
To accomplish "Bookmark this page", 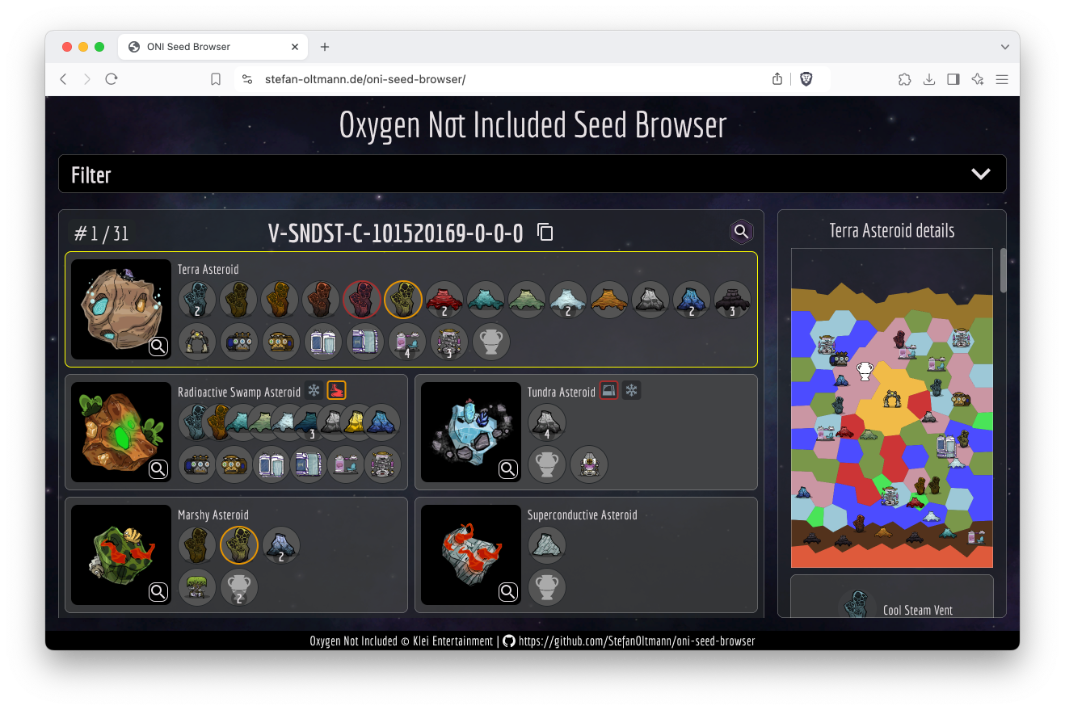I will click(x=215, y=79).
